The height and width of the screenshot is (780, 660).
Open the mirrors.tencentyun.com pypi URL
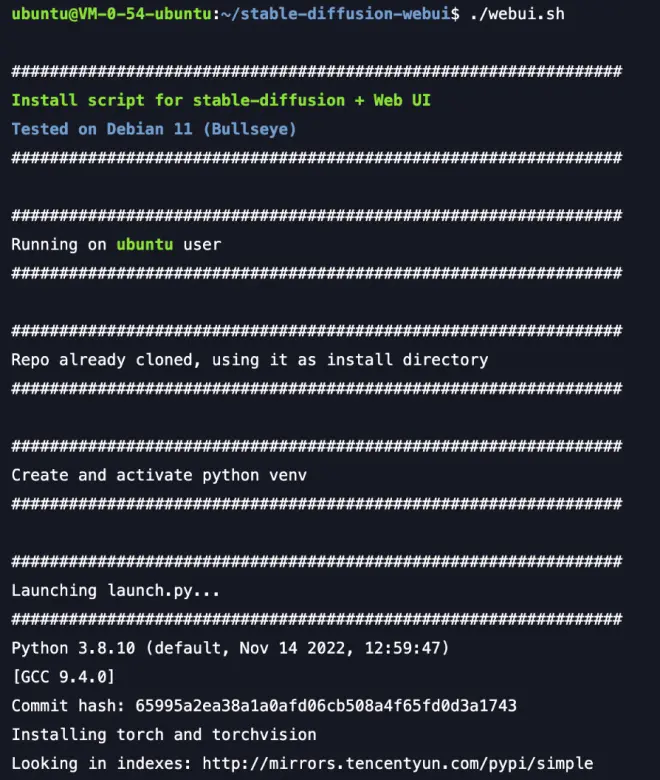point(397,764)
